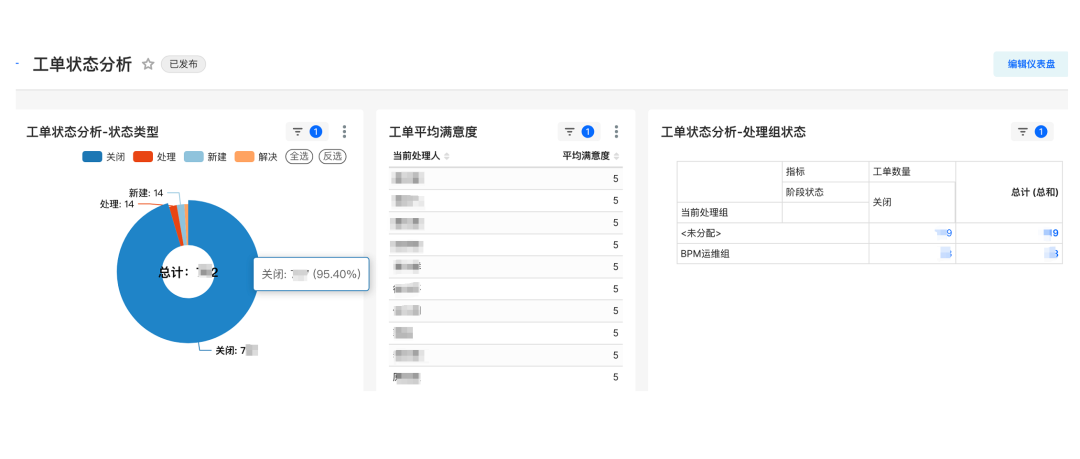The width and height of the screenshot is (1080, 459).
Task: Click 关闭 count link in BPM运维组 row
Action: (945, 254)
